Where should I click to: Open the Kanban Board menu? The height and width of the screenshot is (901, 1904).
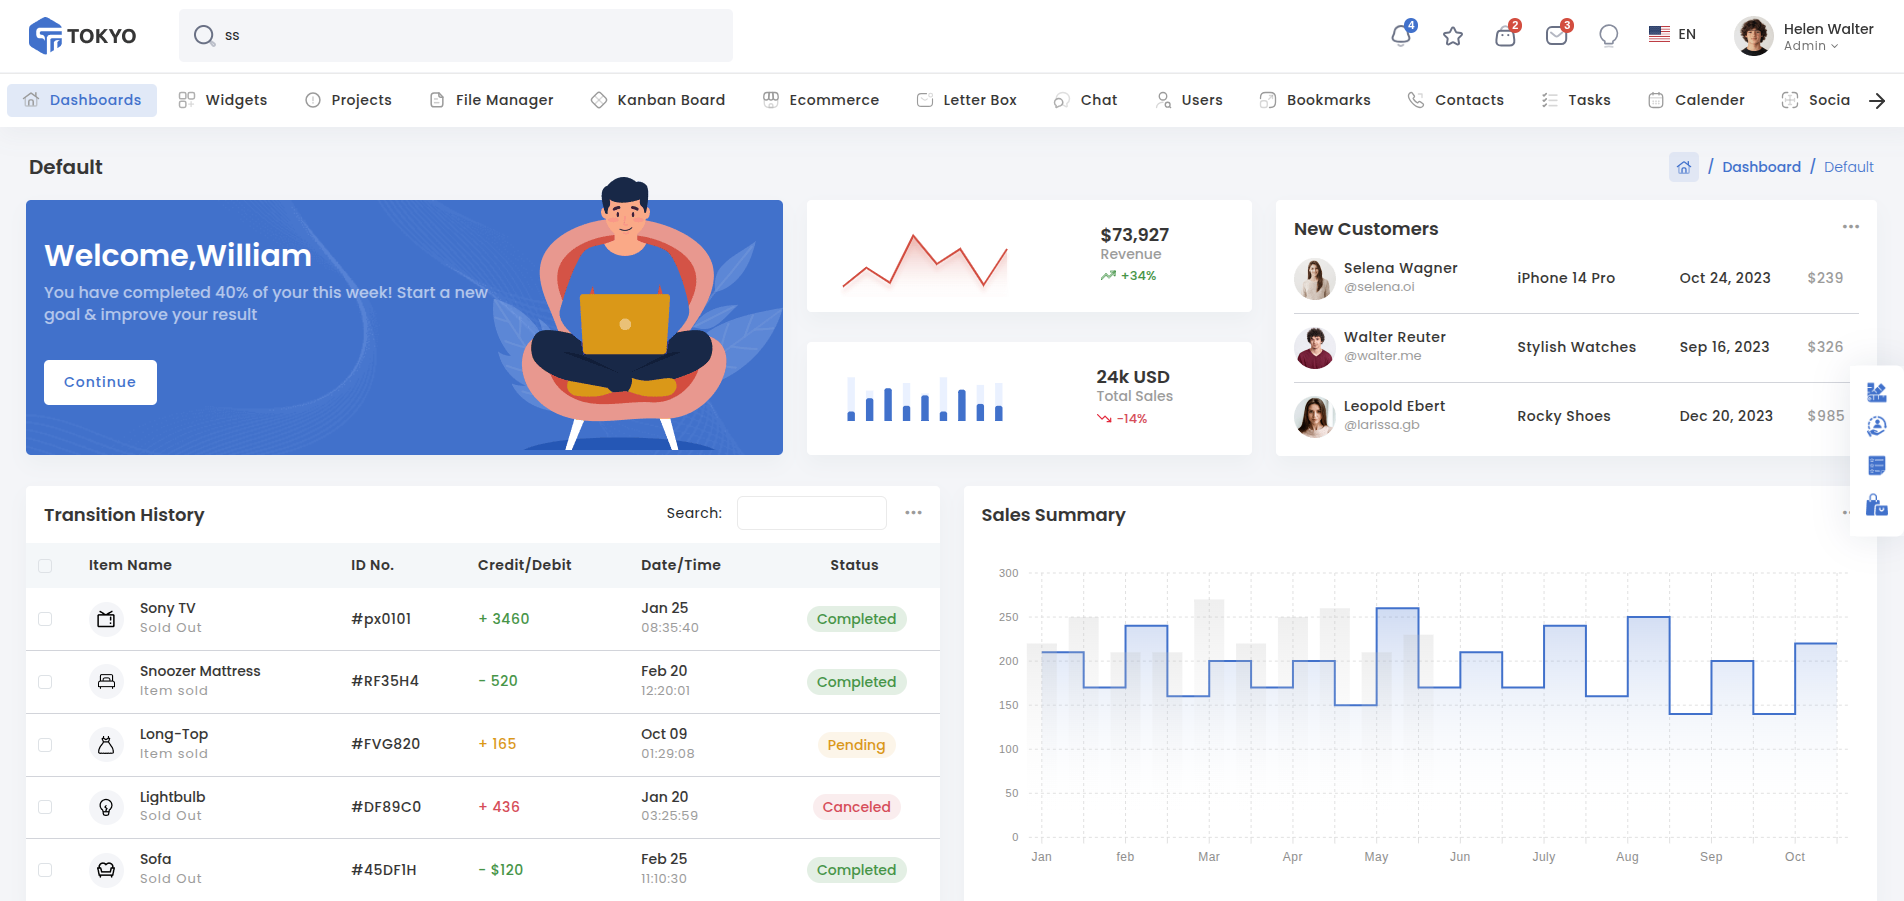pos(658,100)
